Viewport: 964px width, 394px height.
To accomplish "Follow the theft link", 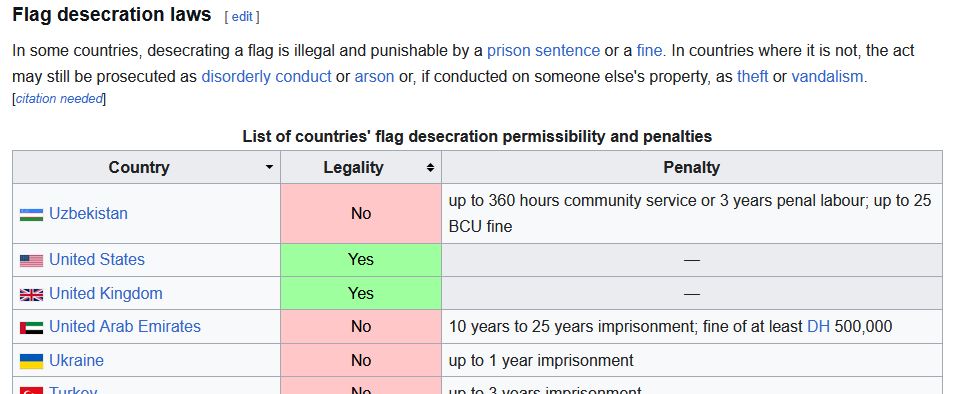I will (x=753, y=77).
